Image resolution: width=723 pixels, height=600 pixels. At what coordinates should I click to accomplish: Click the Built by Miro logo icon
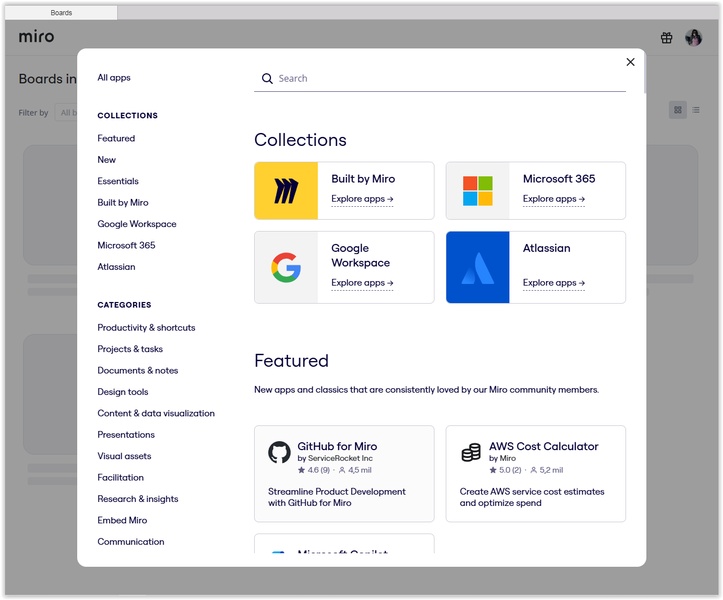[x=286, y=191]
